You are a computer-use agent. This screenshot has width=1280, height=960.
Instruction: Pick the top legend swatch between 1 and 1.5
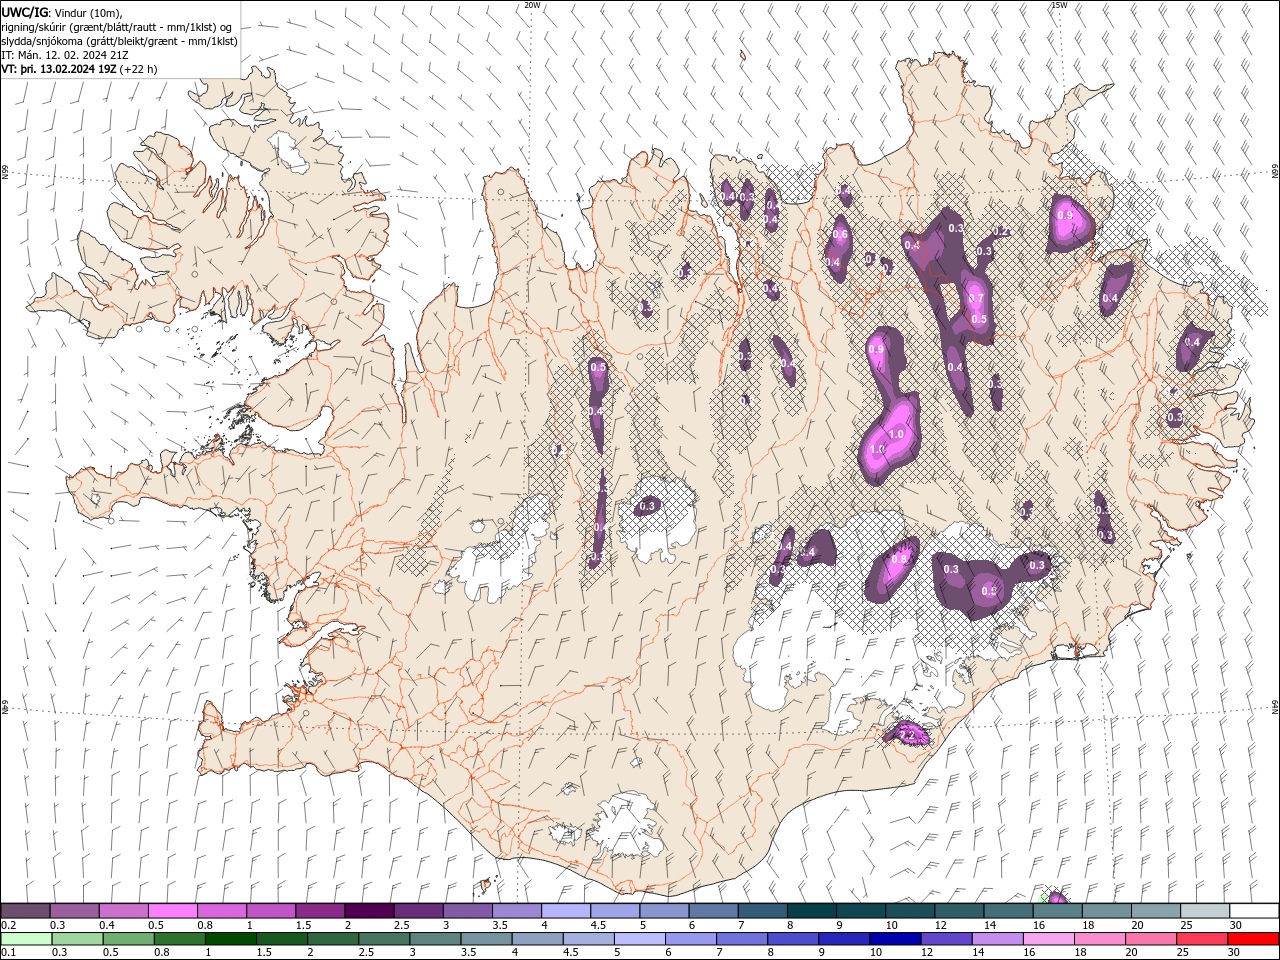click(x=271, y=911)
